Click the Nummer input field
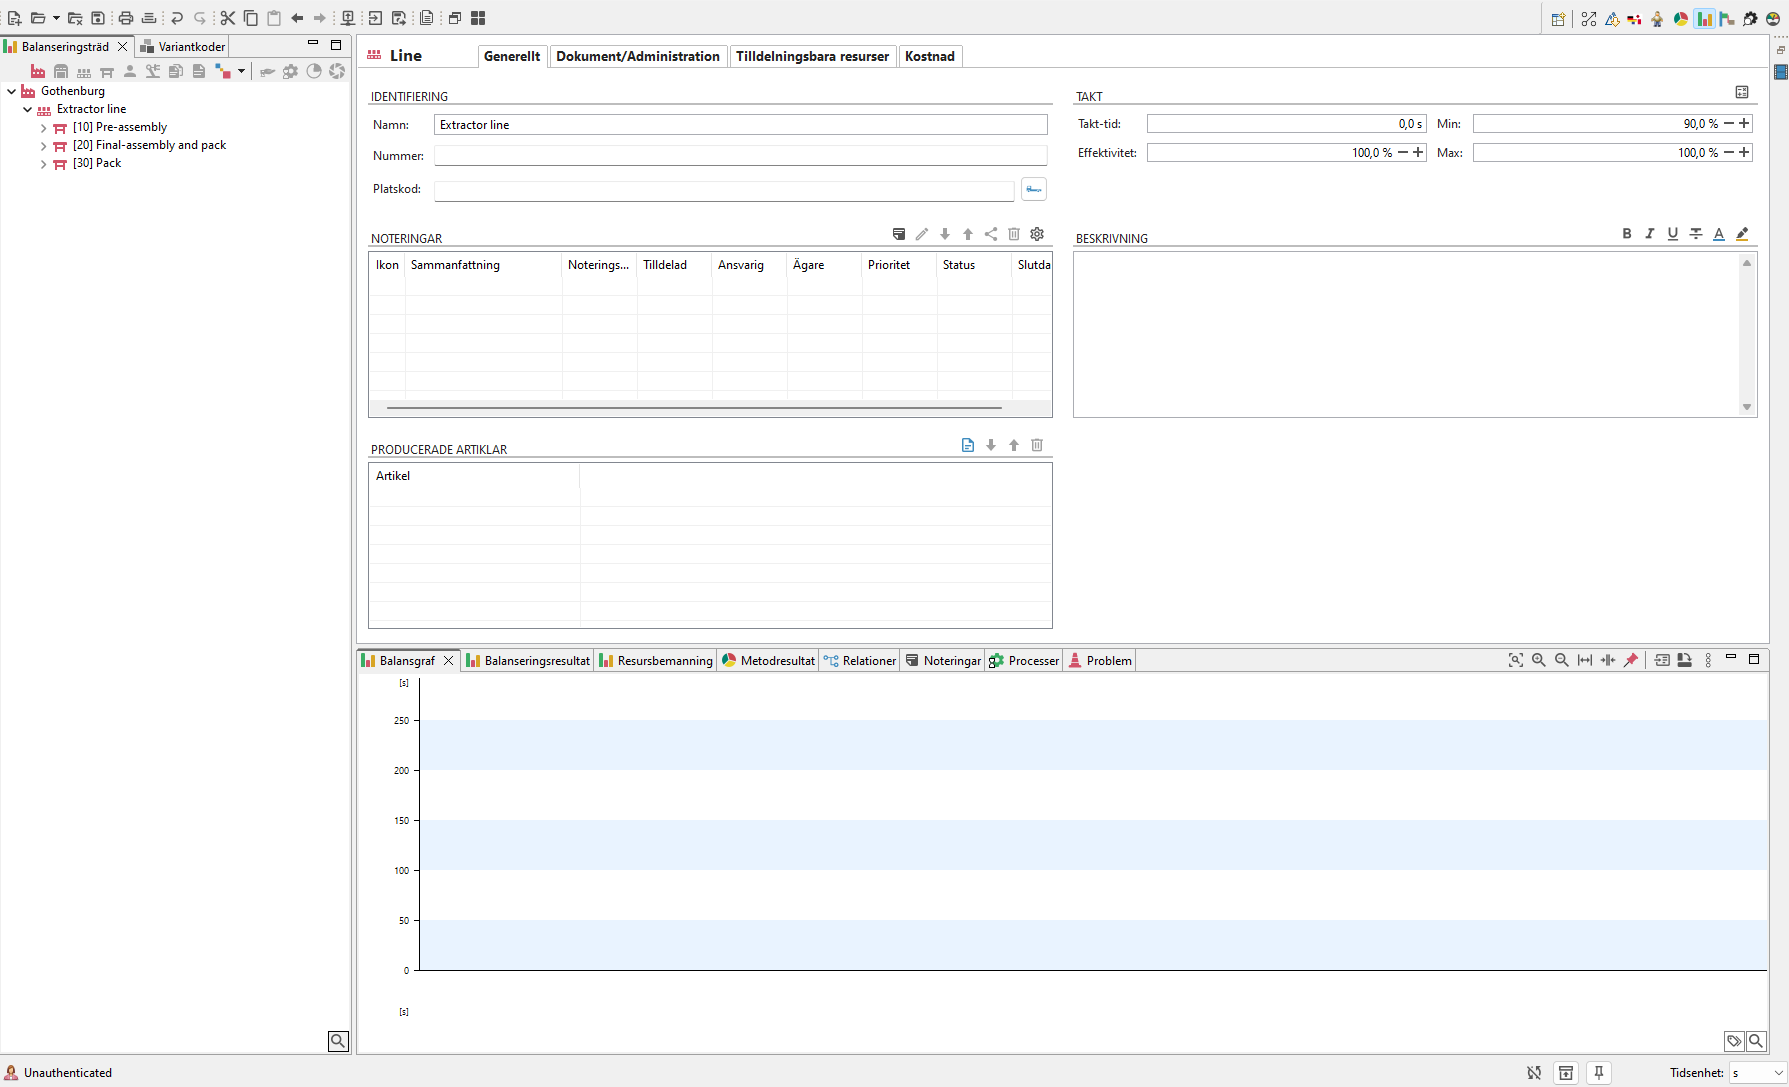Image resolution: width=1789 pixels, height=1087 pixels. click(740, 156)
